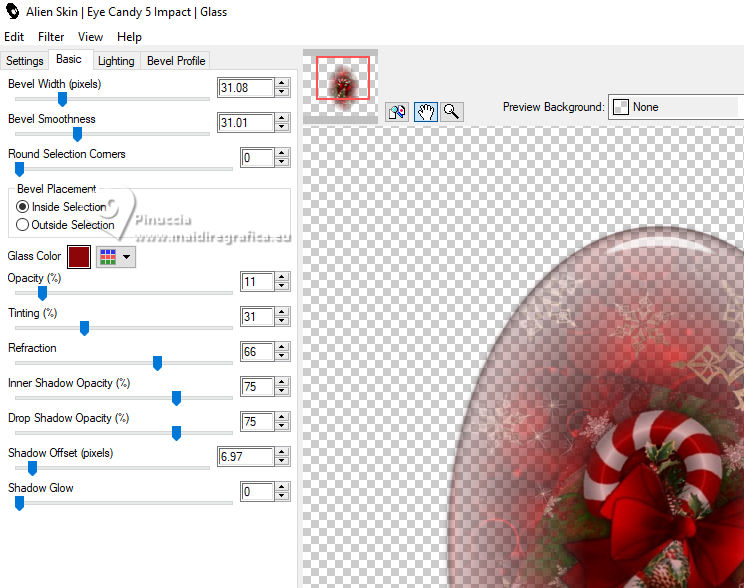Image resolution: width=744 pixels, height=588 pixels.
Task: Click the Drop Shadow Opacity value field
Action: click(x=257, y=422)
